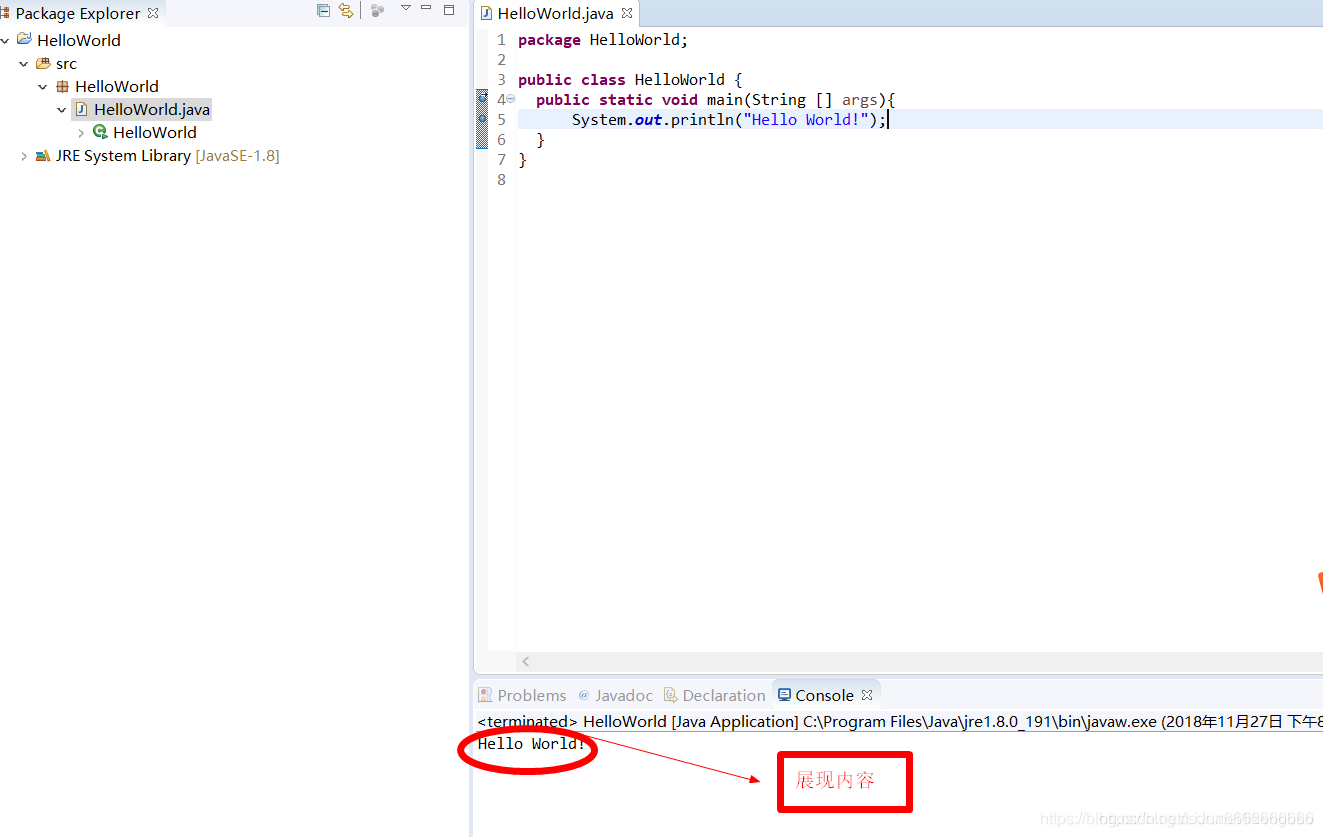The image size is (1323, 837).
Task: Click the greyed Focus on Active Task icon
Action: [x=377, y=10]
